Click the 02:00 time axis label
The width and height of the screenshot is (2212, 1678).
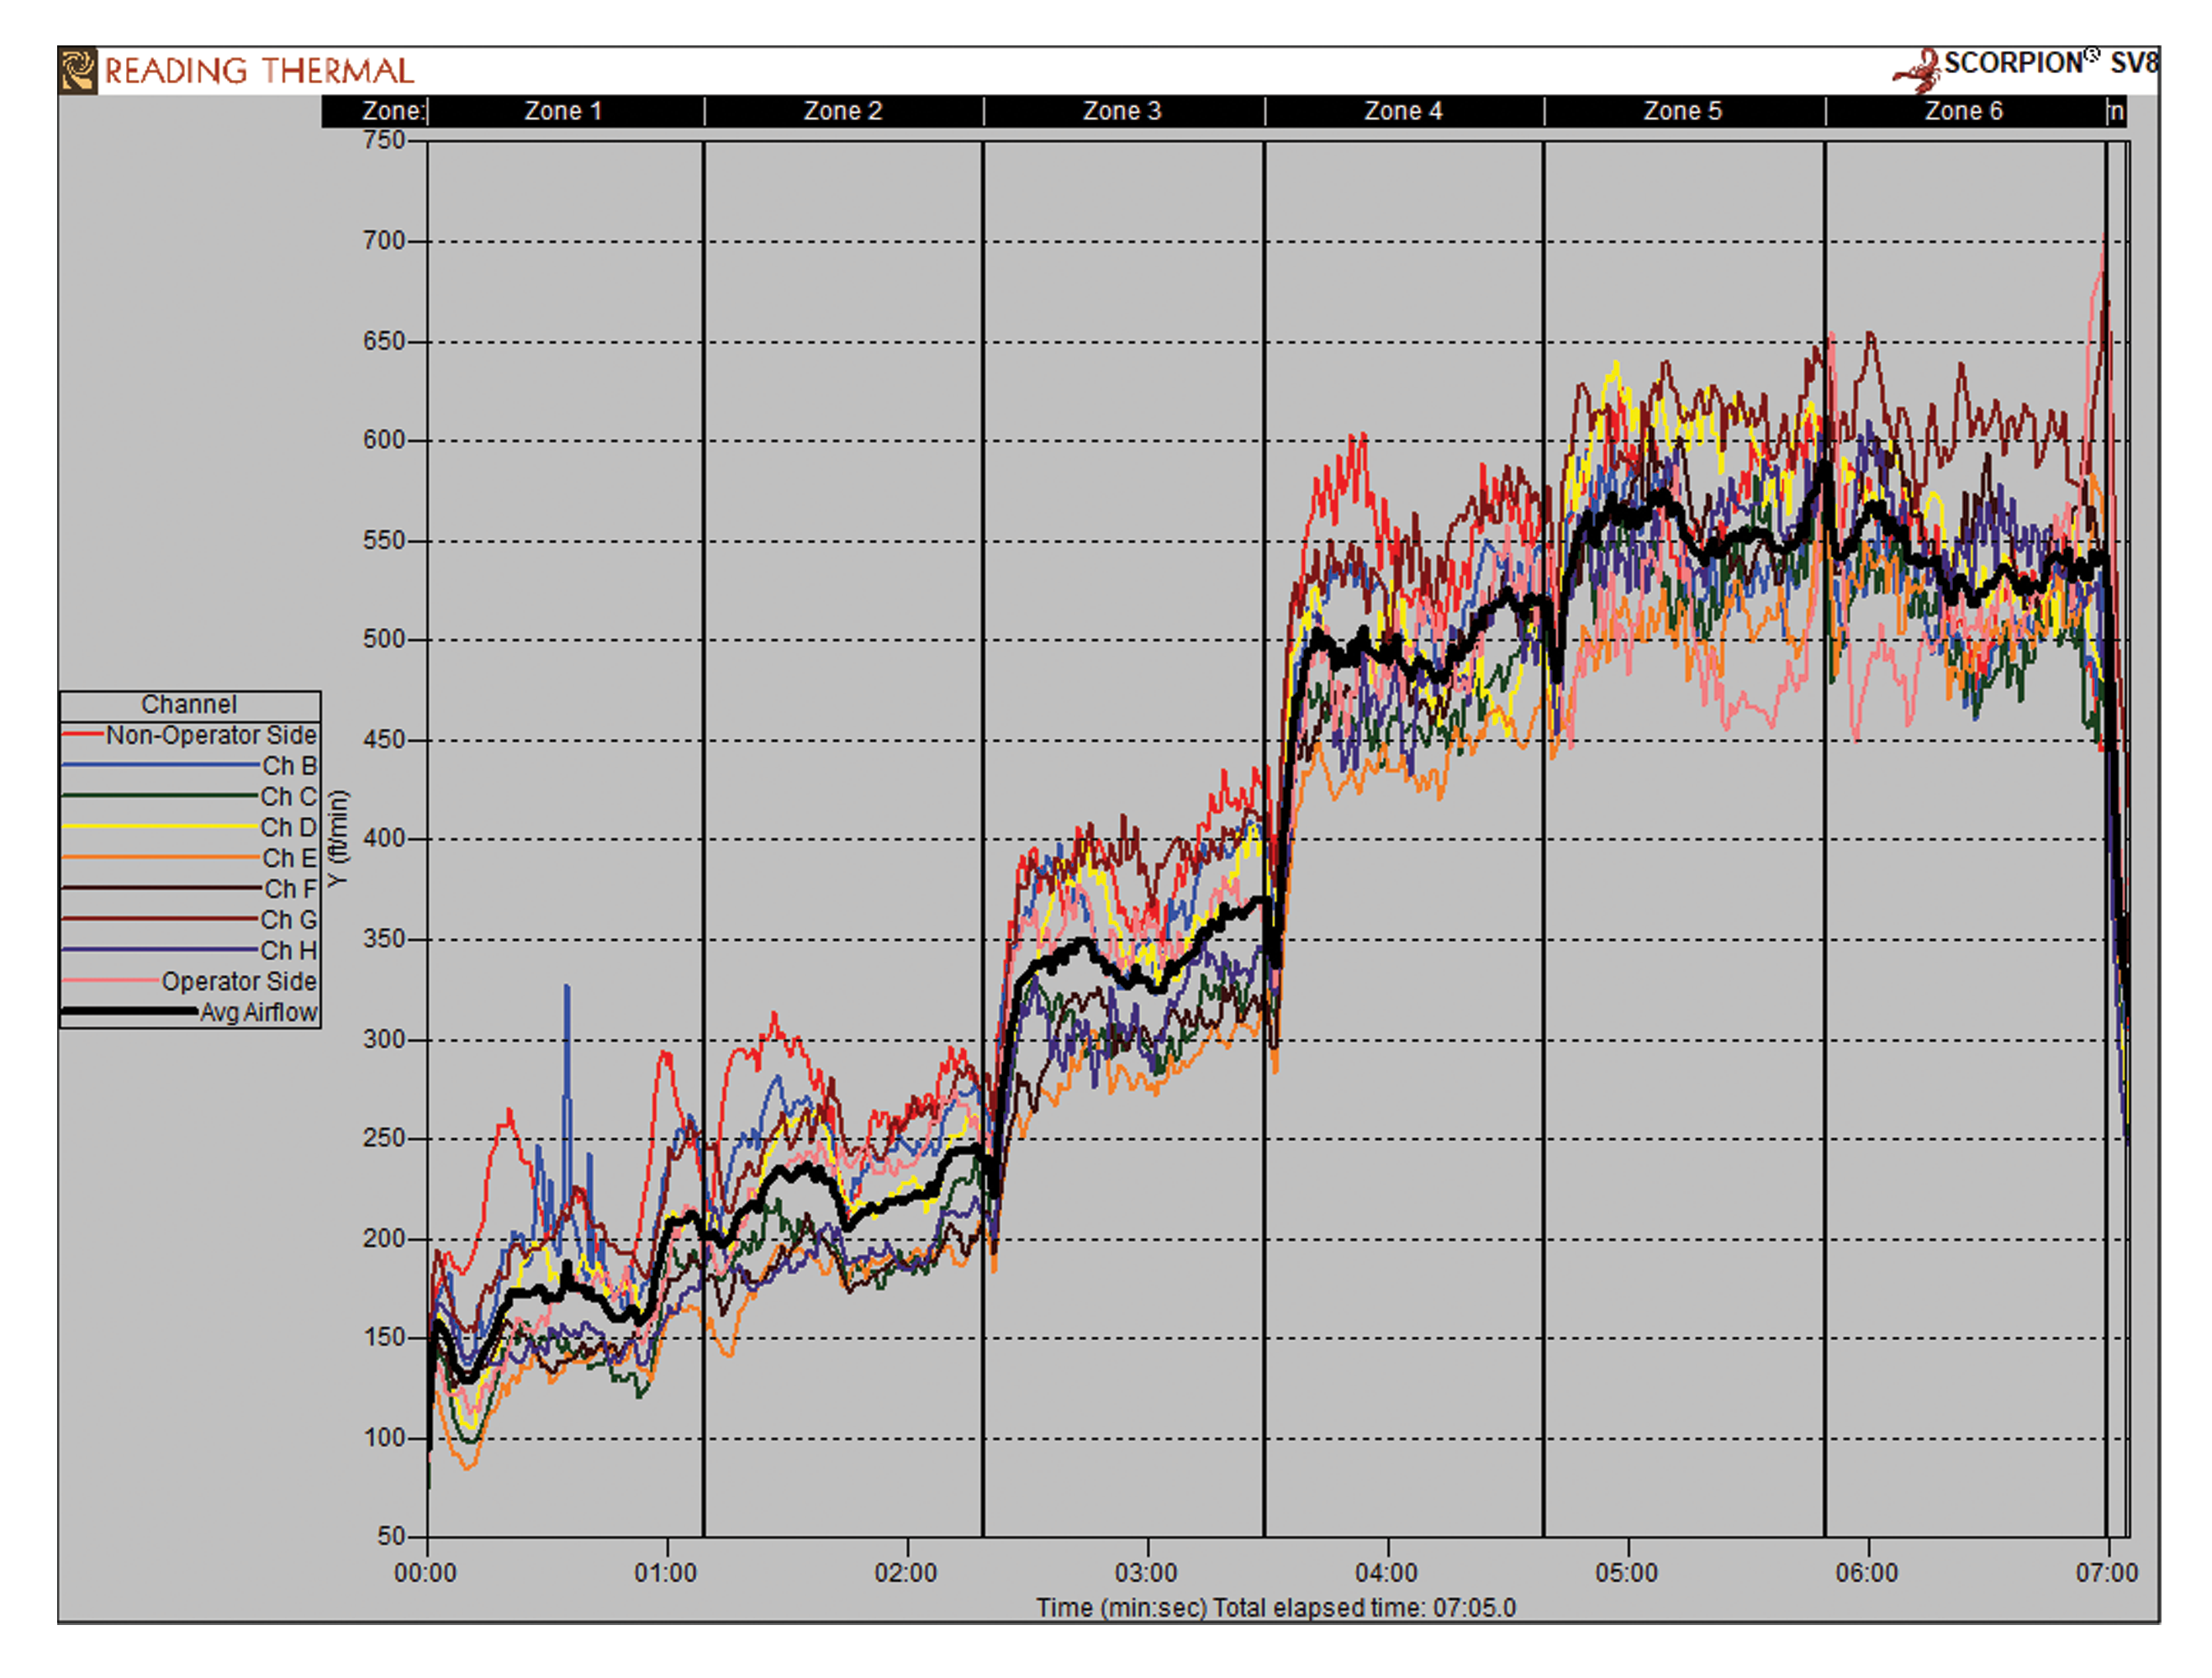pyautogui.click(x=906, y=1573)
